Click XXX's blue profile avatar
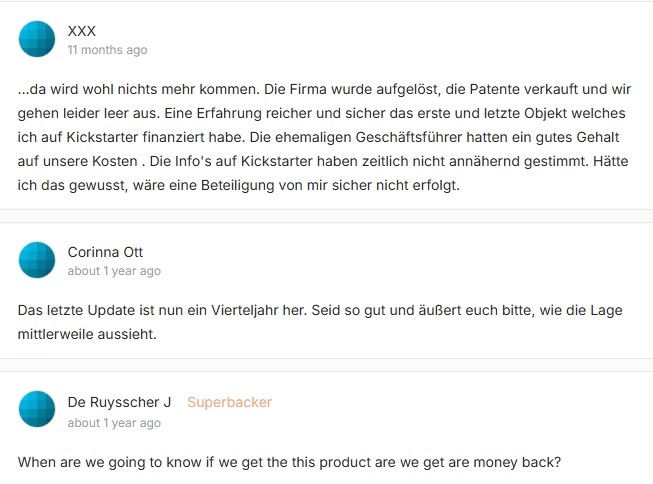The width and height of the screenshot is (653, 484). 37,39
